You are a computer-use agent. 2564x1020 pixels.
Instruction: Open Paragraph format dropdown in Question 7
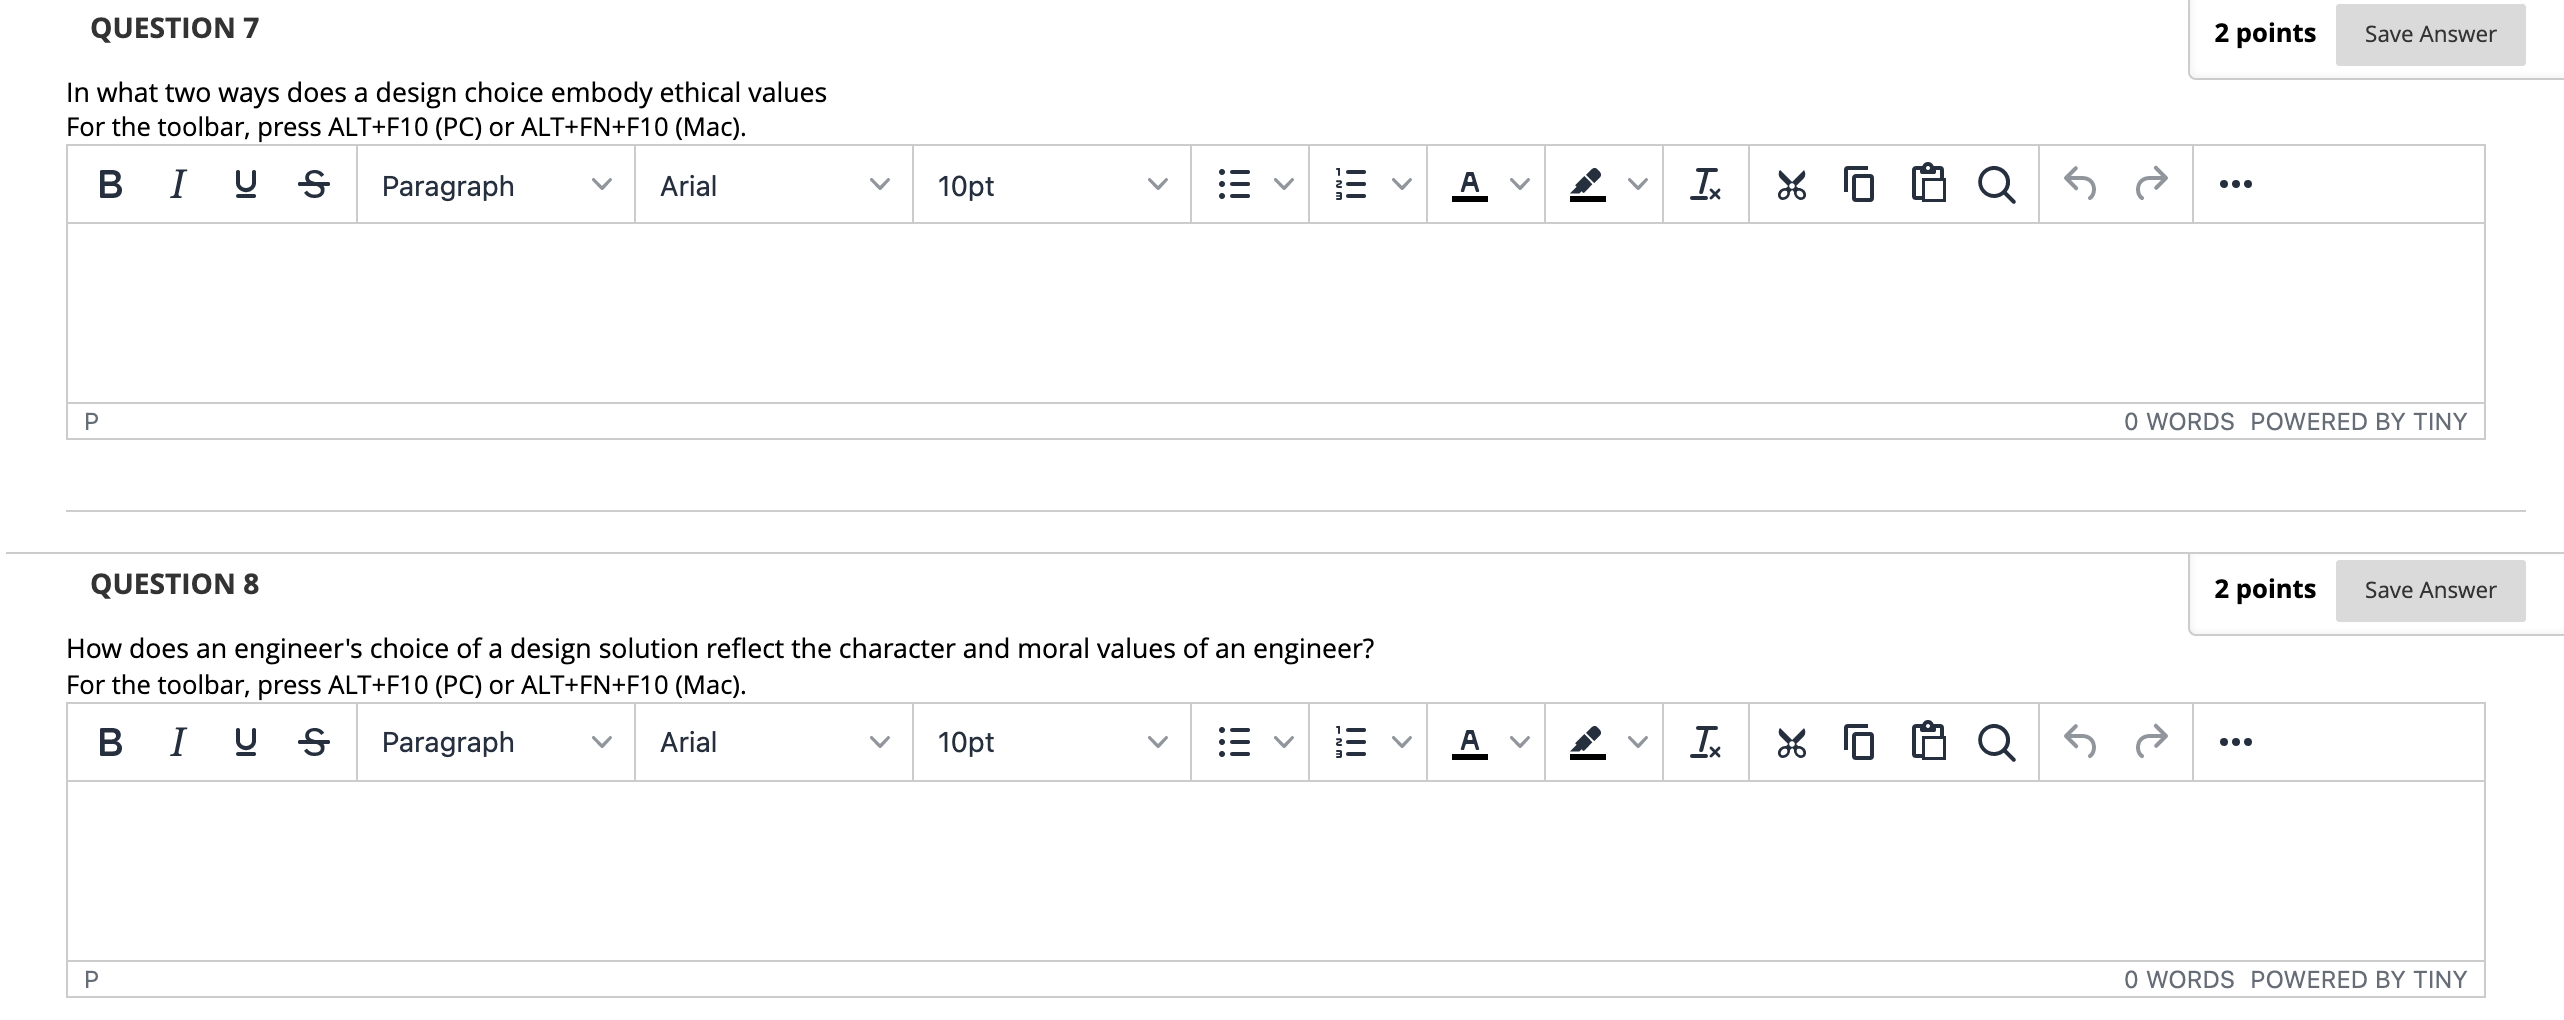(496, 185)
